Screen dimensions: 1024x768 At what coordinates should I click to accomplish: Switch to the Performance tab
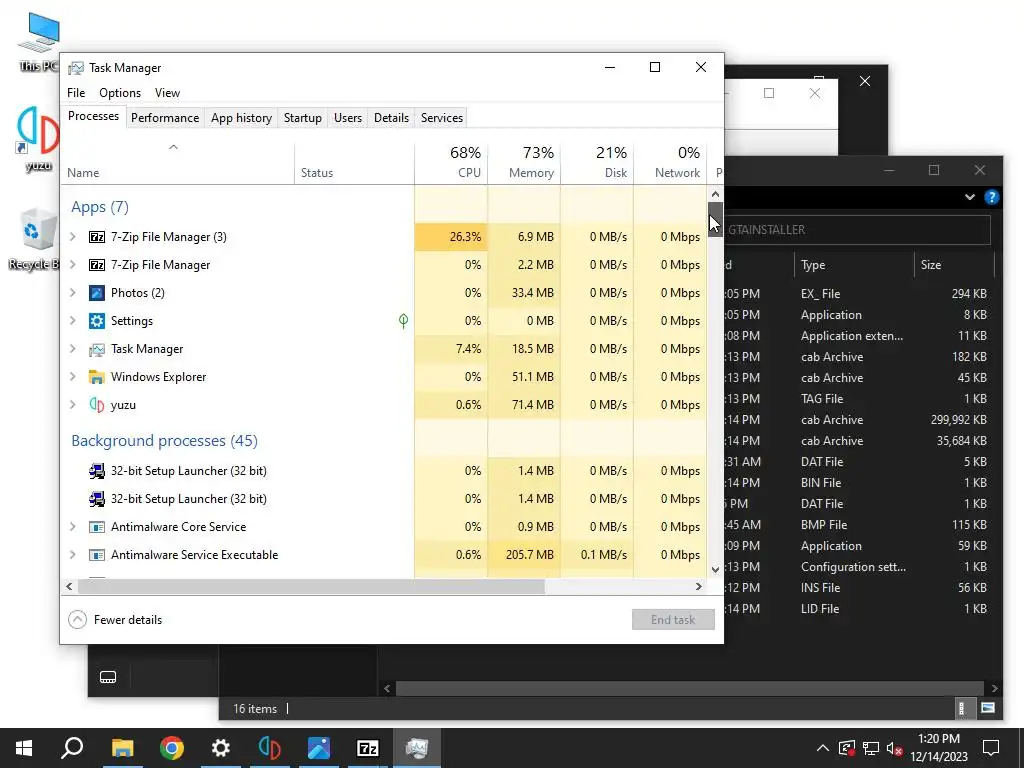coord(165,118)
